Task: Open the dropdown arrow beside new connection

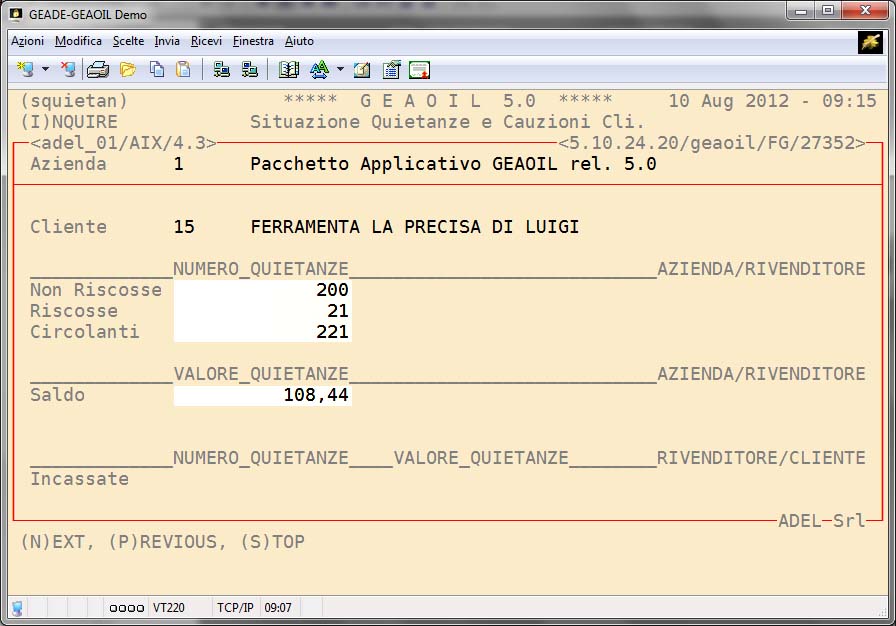Action: tap(45, 70)
